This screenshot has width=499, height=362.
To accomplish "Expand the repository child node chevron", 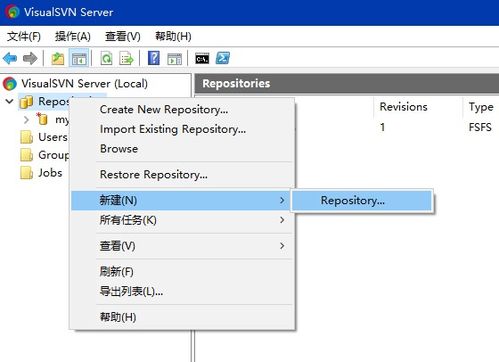I will click(26, 120).
